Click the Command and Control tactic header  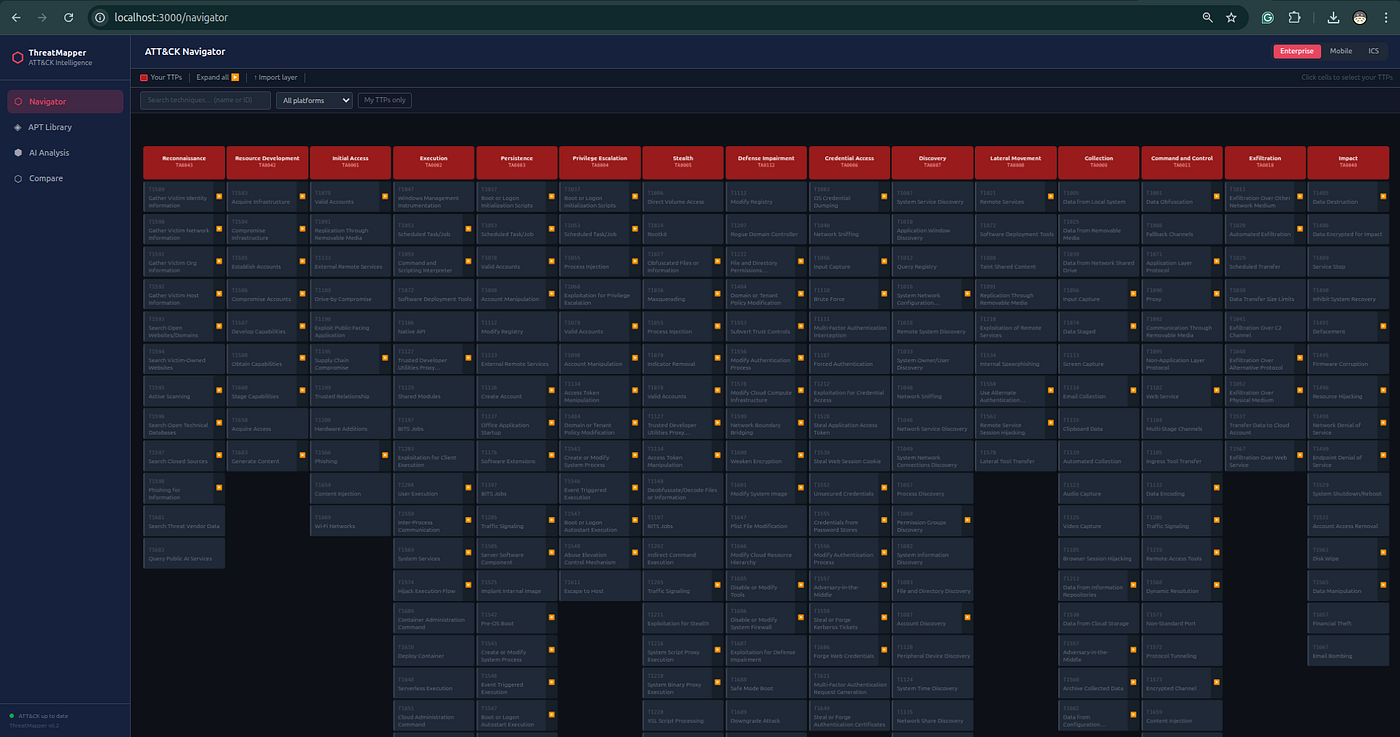click(x=1182, y=162)
